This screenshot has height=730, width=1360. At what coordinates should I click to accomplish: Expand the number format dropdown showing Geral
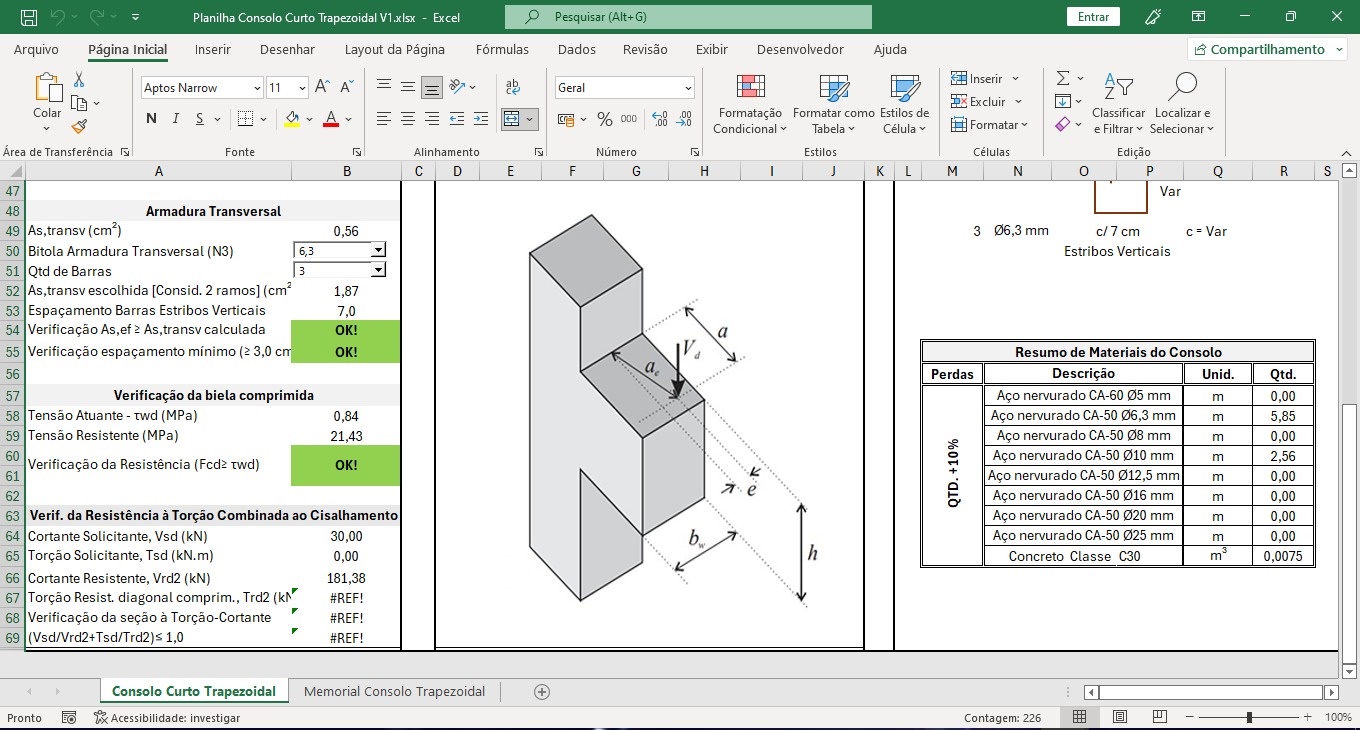click(688, 88)
